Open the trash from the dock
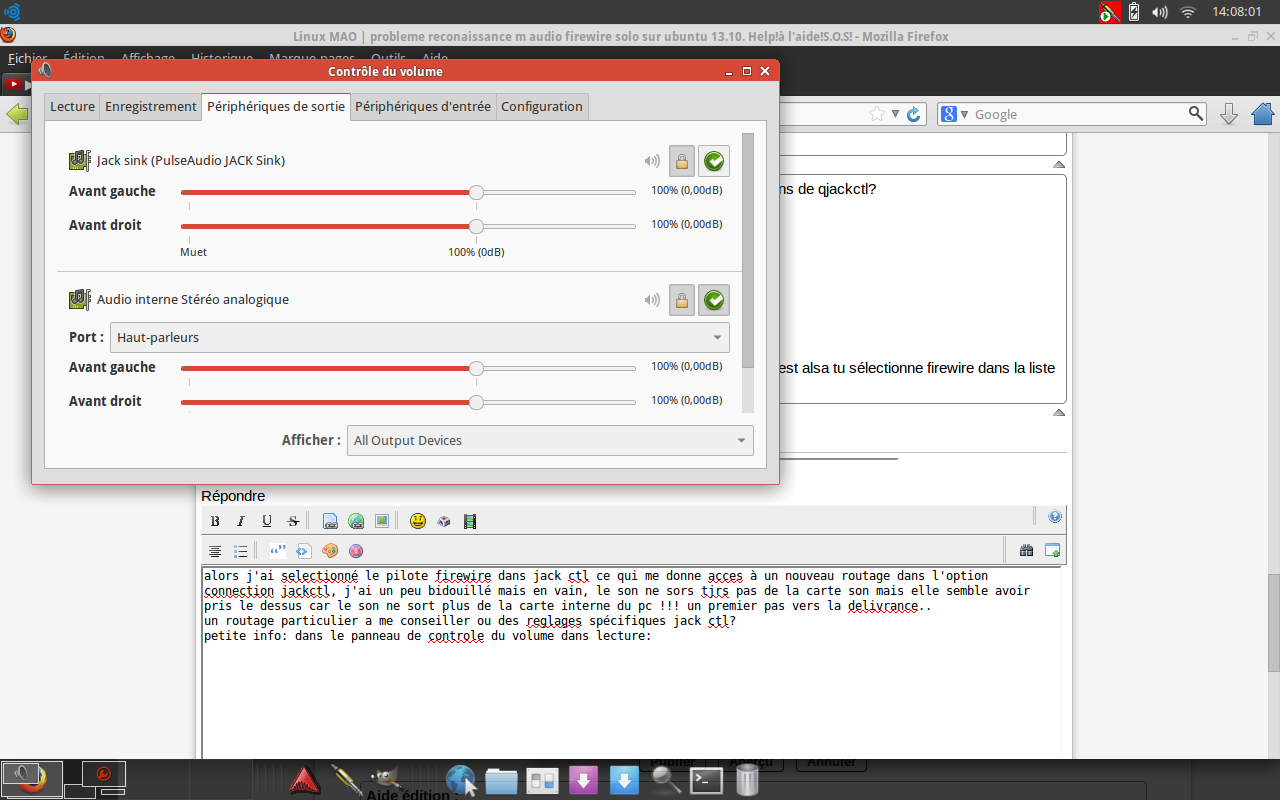 (747, 779)
